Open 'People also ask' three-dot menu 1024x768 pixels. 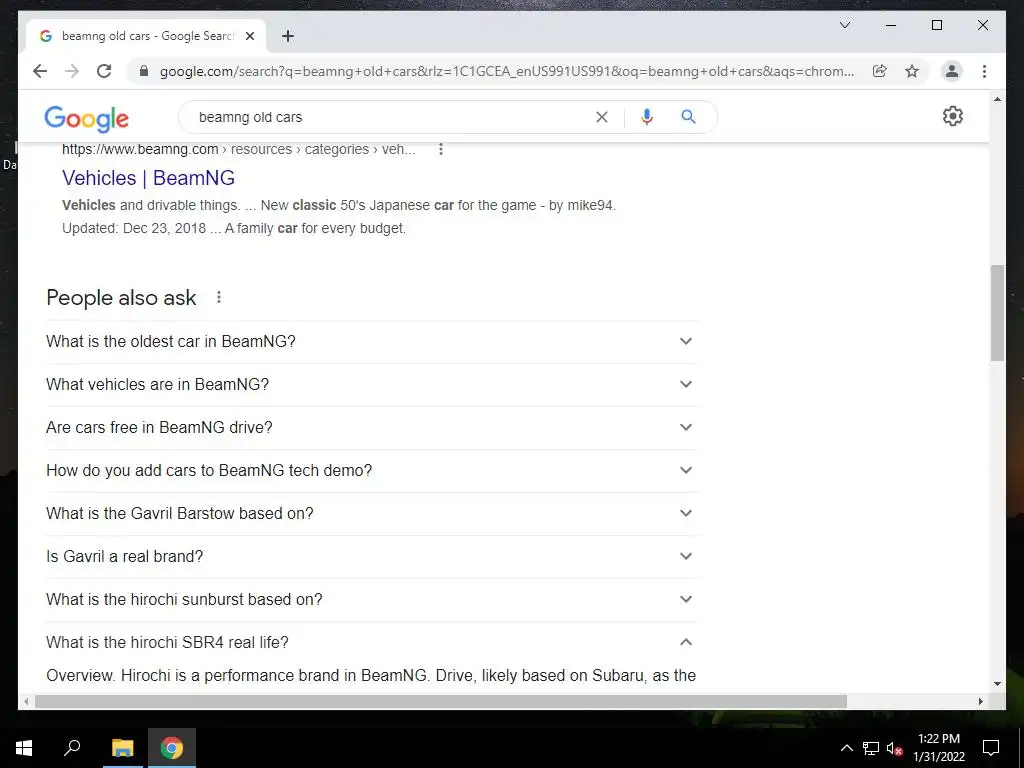point(219,298)
